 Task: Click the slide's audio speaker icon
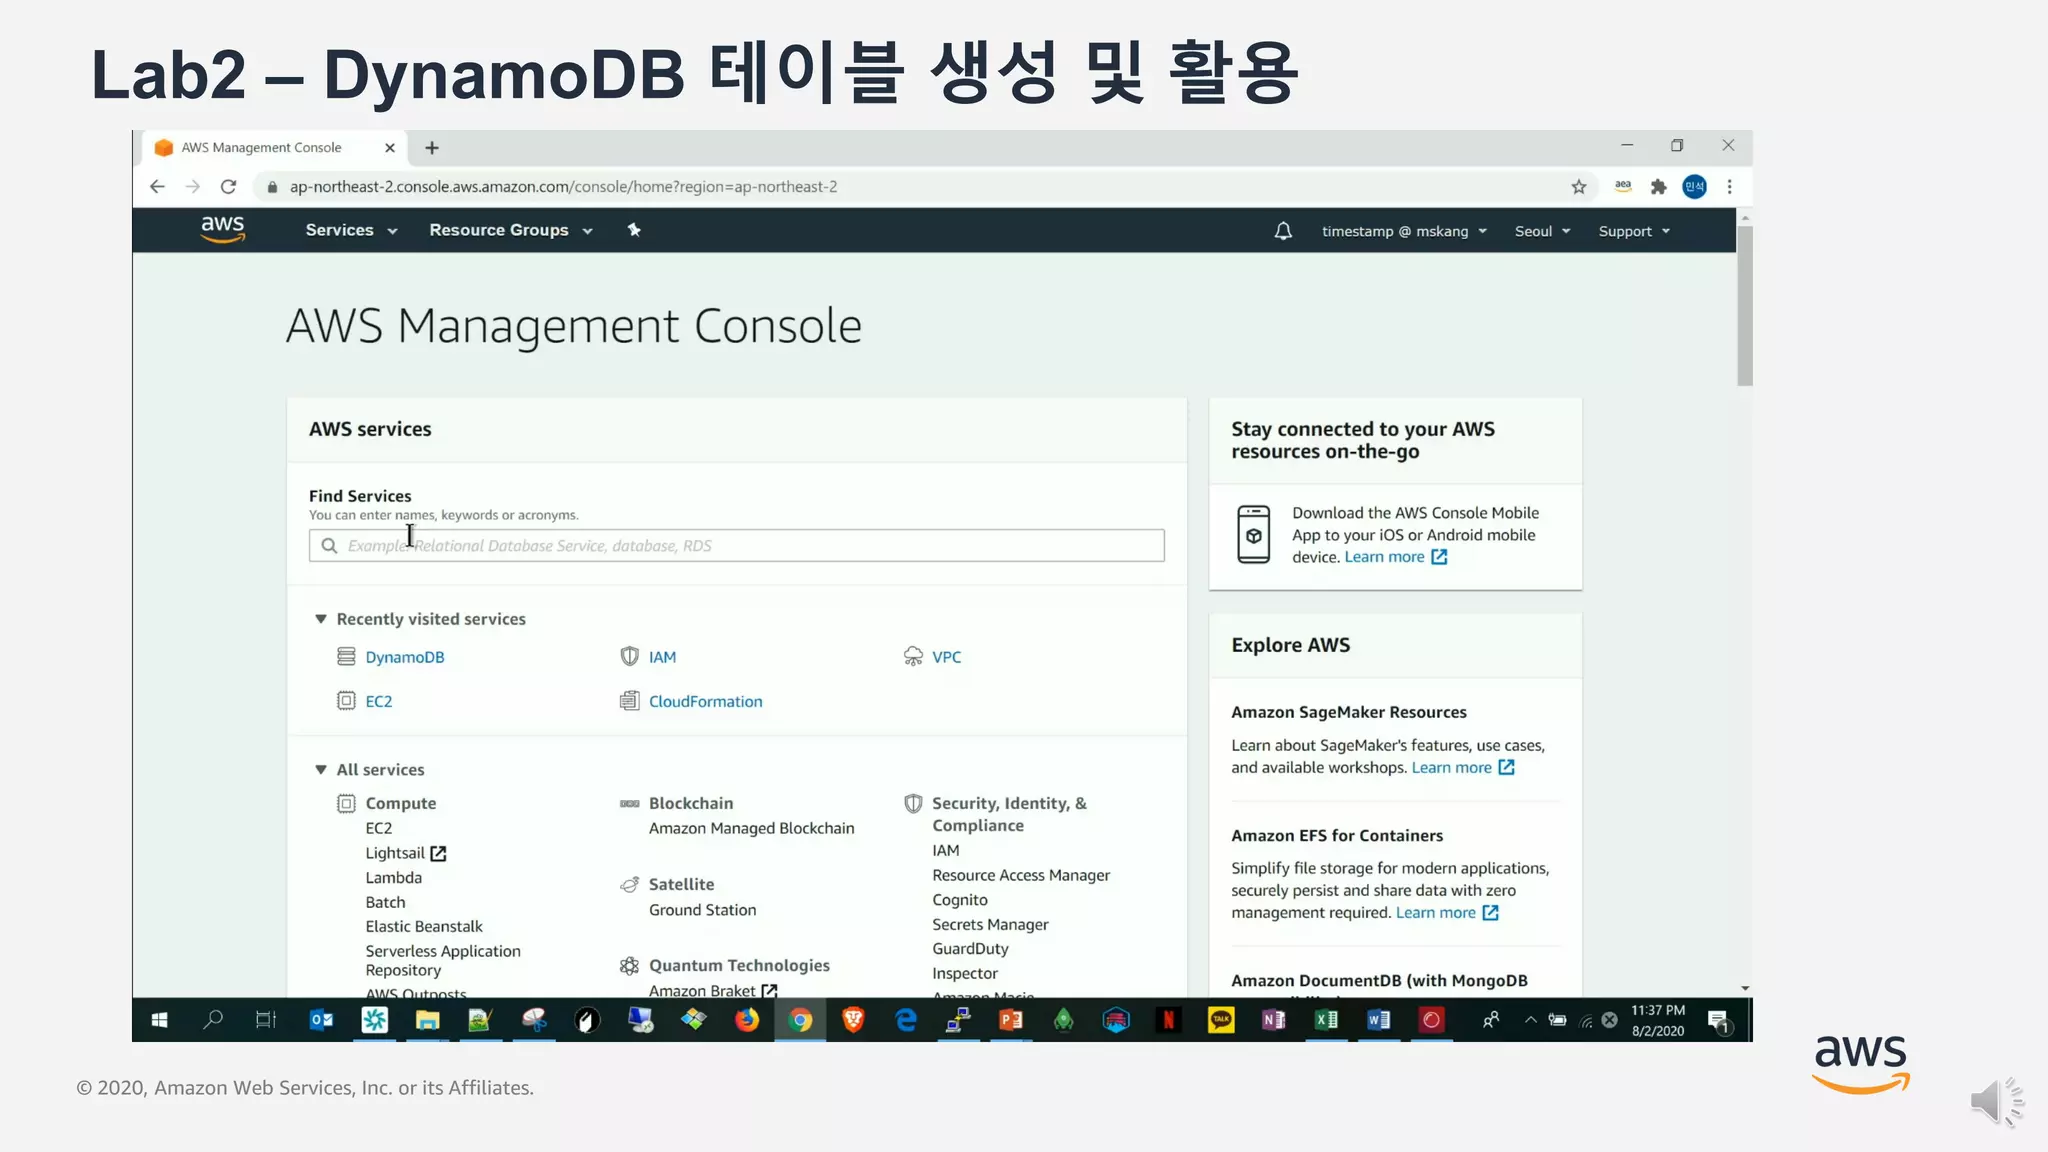point(1995,1103)
